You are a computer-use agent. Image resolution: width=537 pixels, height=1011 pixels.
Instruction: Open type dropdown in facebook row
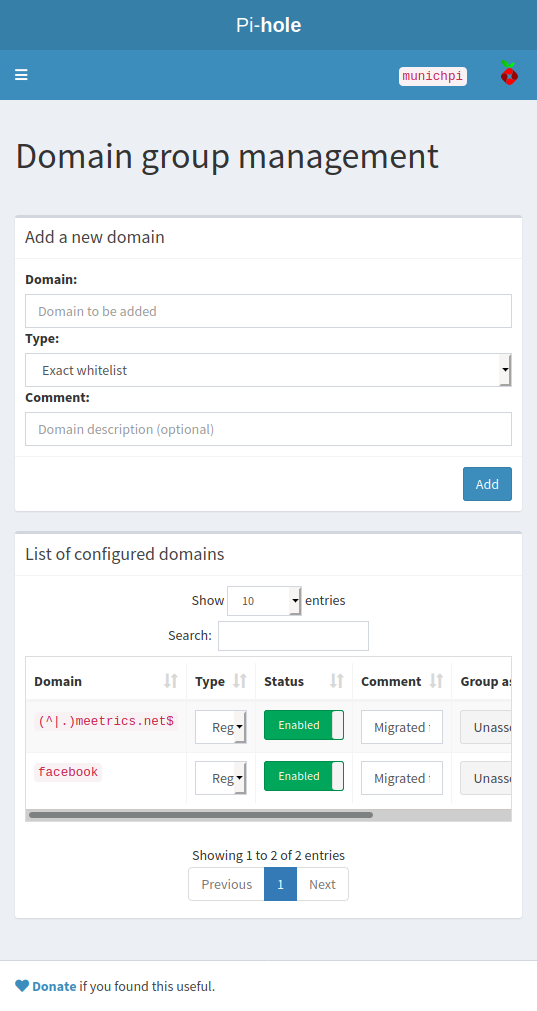221,778
